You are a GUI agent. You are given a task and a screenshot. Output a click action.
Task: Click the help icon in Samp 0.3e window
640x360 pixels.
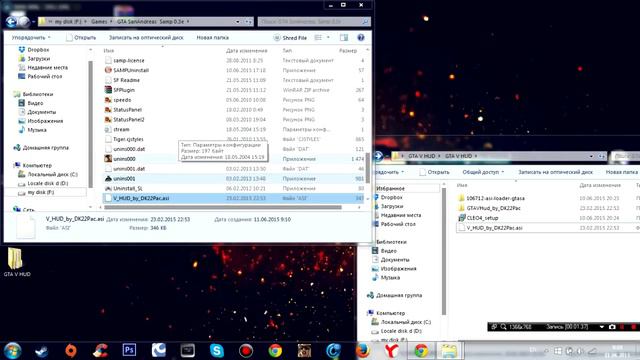(x=361, y=38)
